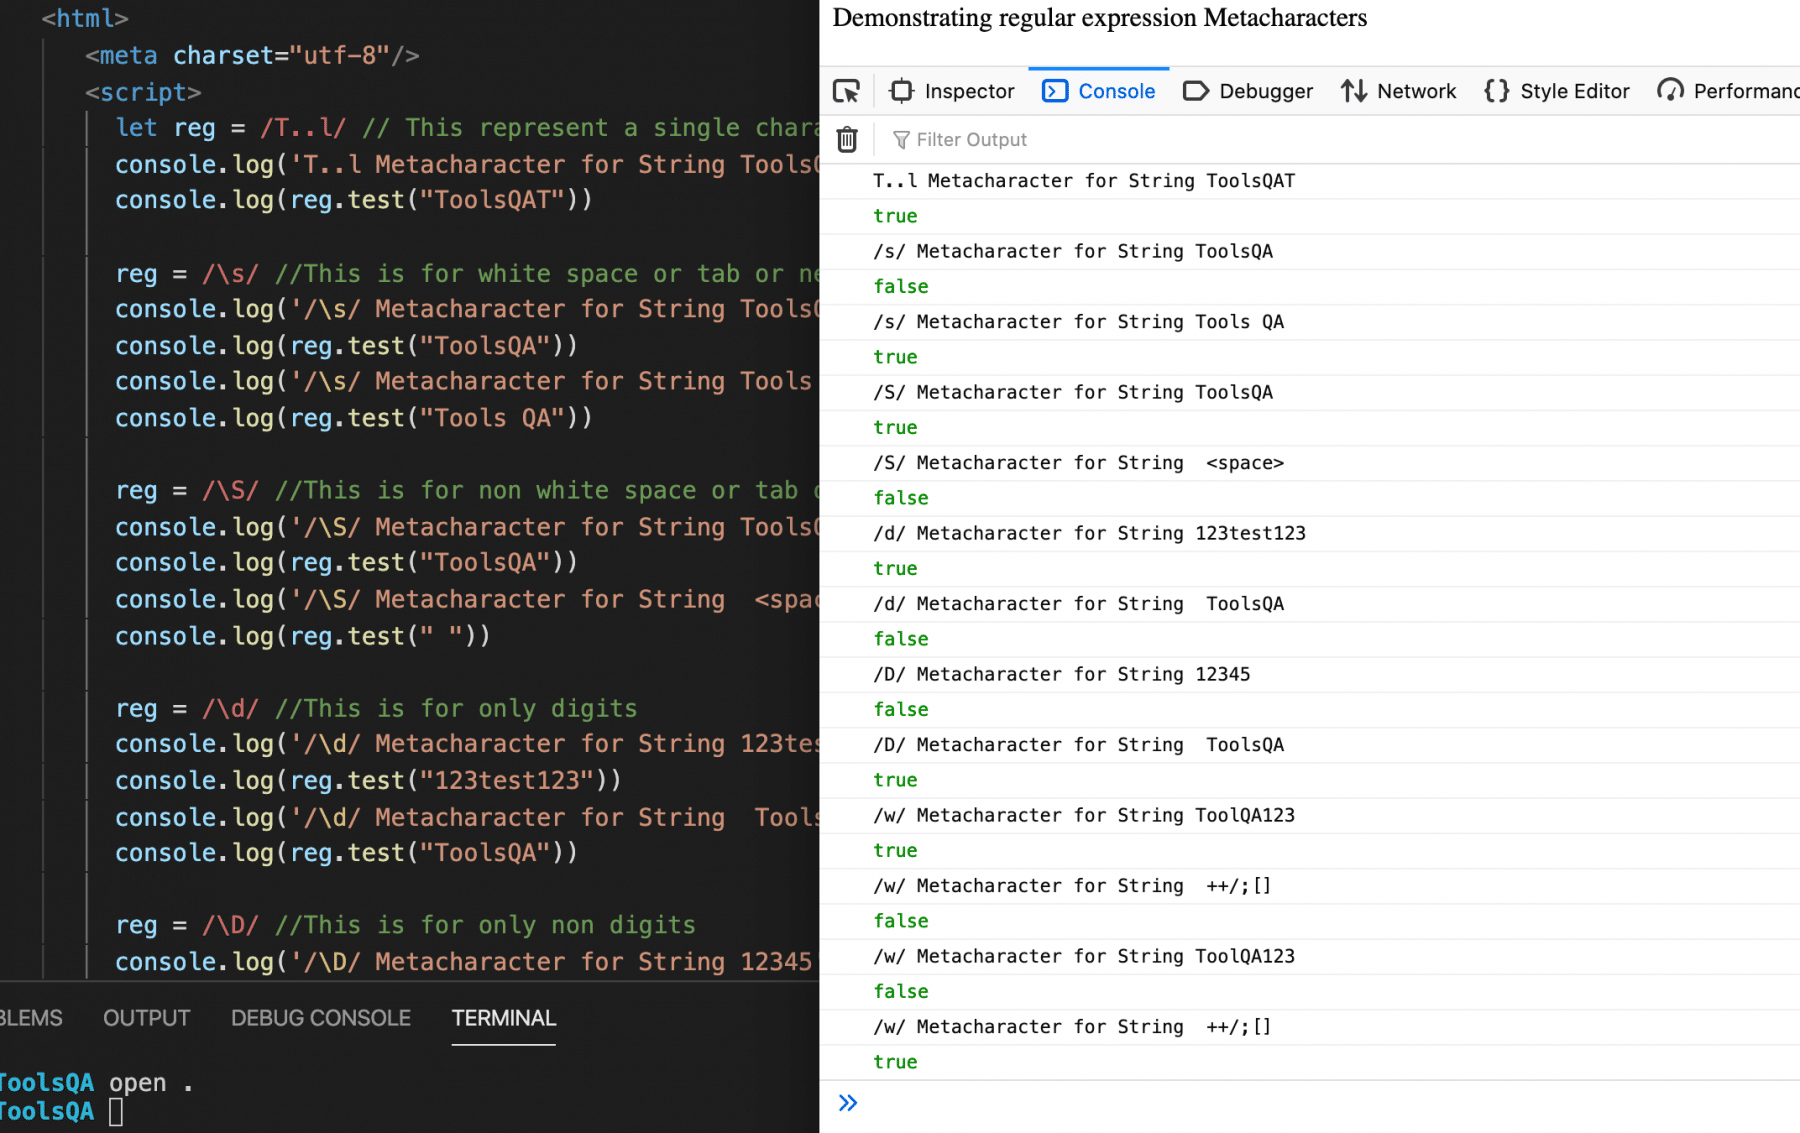
Task: Click 'ToolsQA open .' terminal line
Action: tap(96, 1083)
